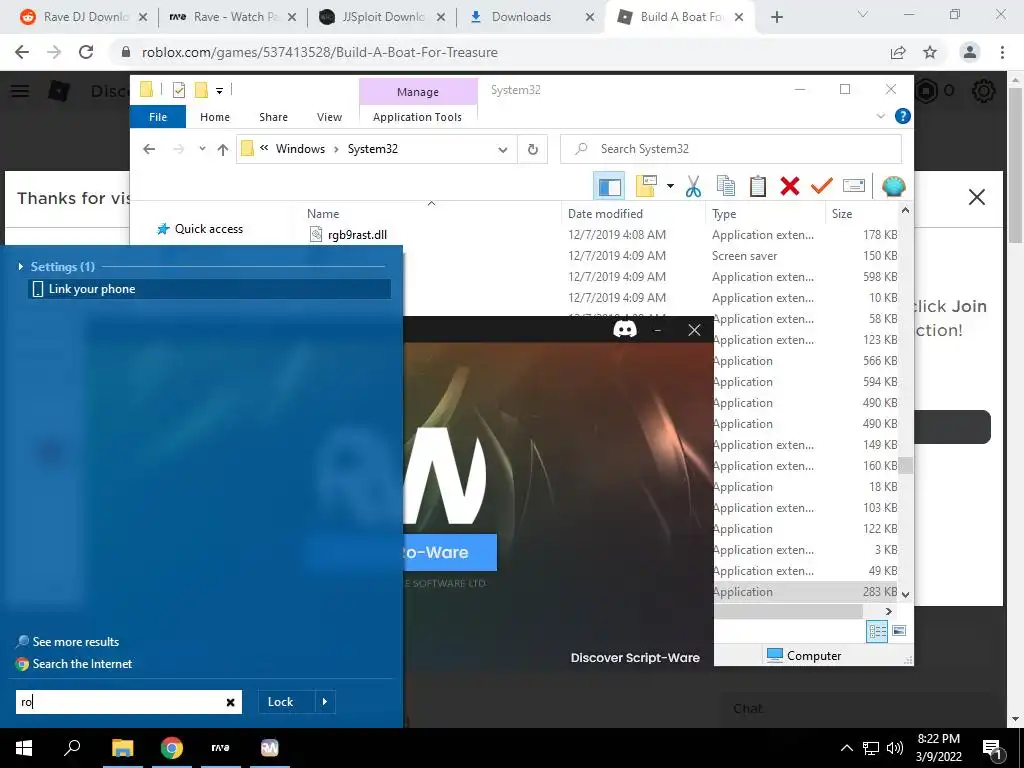Open the arrow menu beside Lock
Image resolution: width=1024 pixels, height=768 pixels.
[x=325, y=702]
